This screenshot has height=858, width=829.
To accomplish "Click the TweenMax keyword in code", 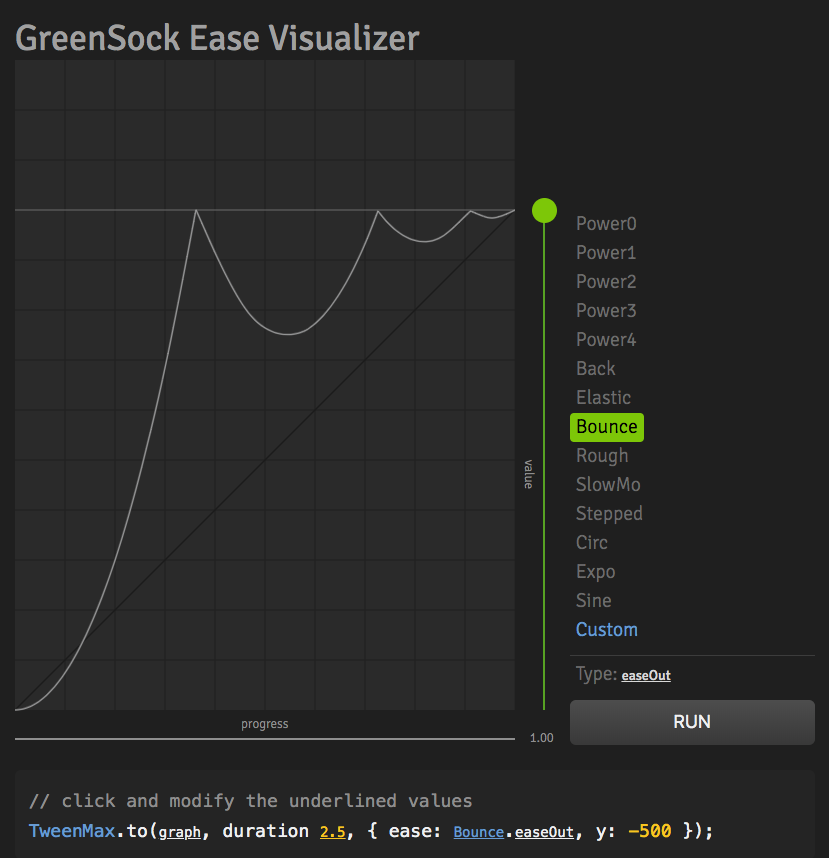I will pos(72,831).
